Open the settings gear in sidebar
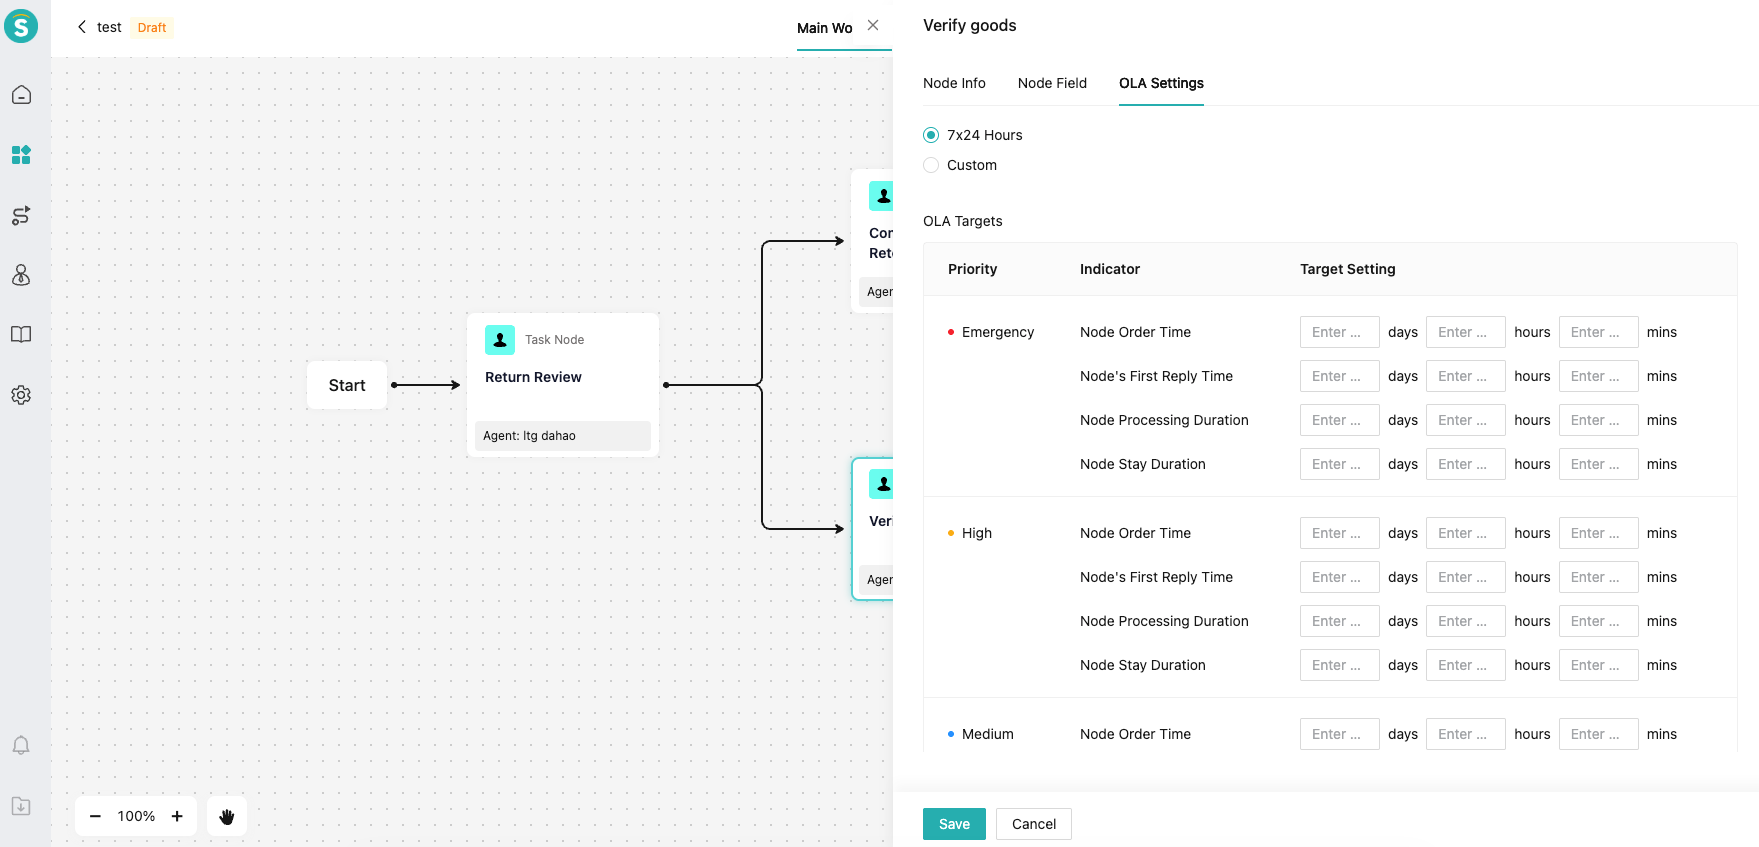The width and height of the screenshot is (1759, 847). 21,395
